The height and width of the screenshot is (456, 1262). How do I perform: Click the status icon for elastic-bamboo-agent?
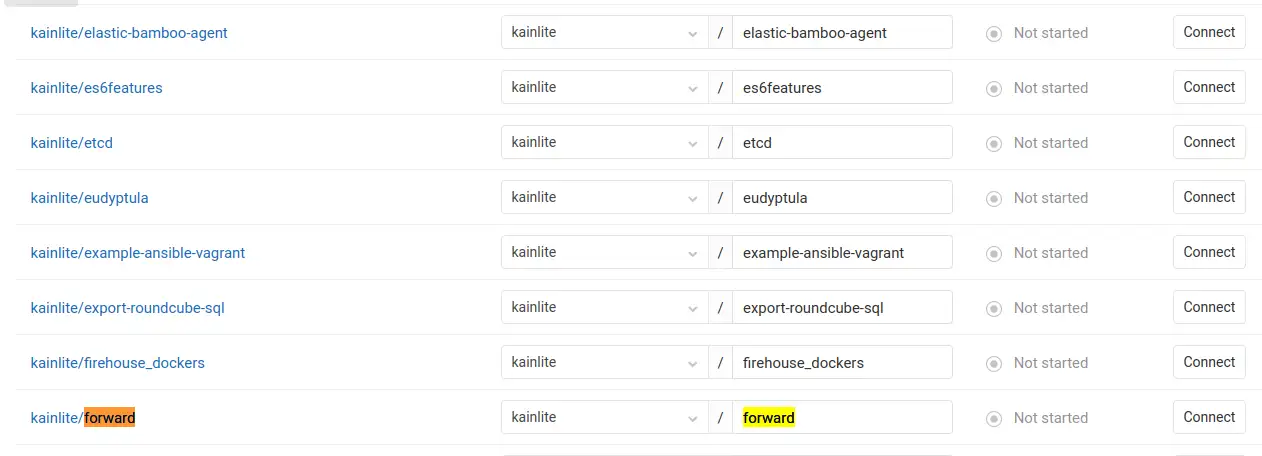click(994, 33)
